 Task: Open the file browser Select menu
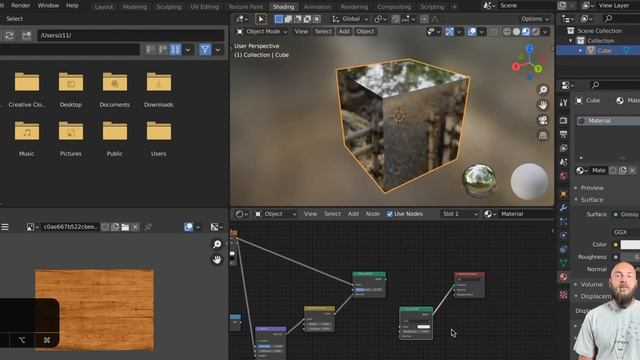[14, 19]
